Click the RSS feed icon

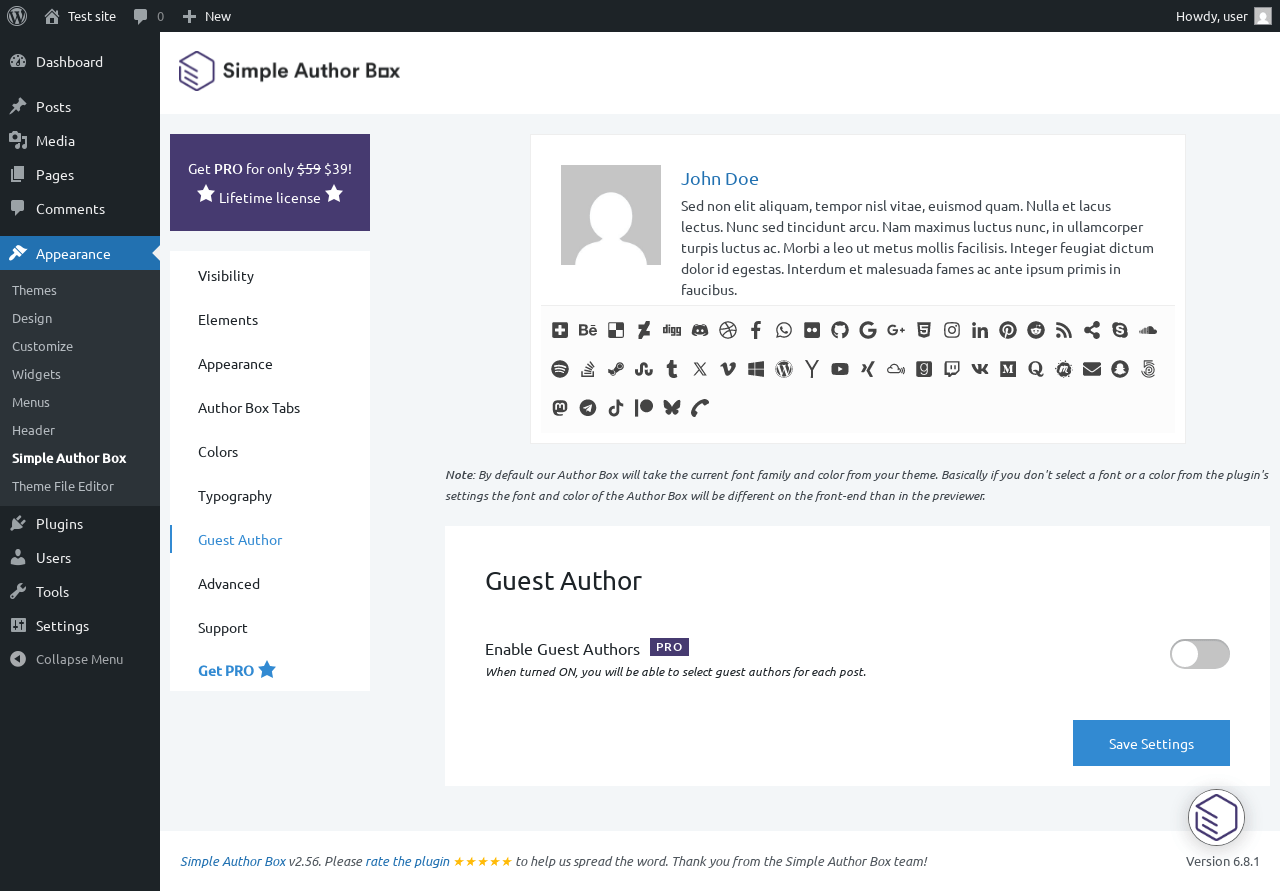click(x=1064, y=330)
